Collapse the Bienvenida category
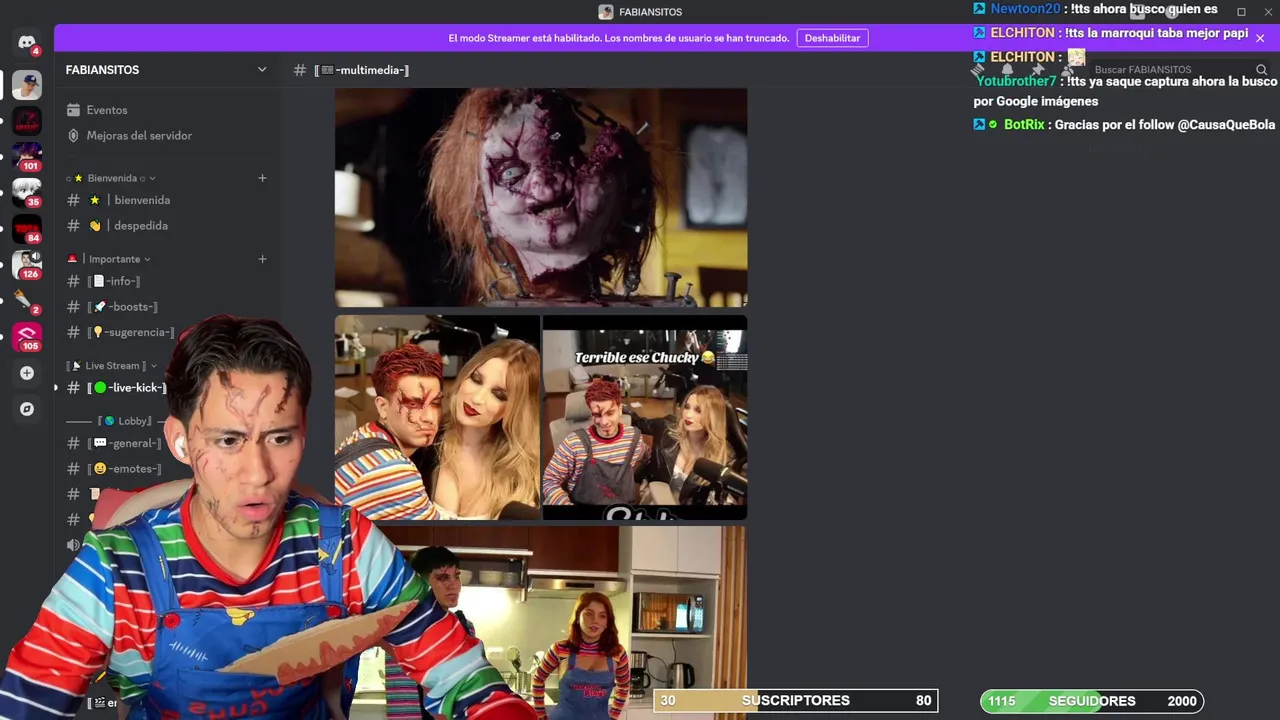Screen dimensions: 1280x720 (x=111, y=178)
